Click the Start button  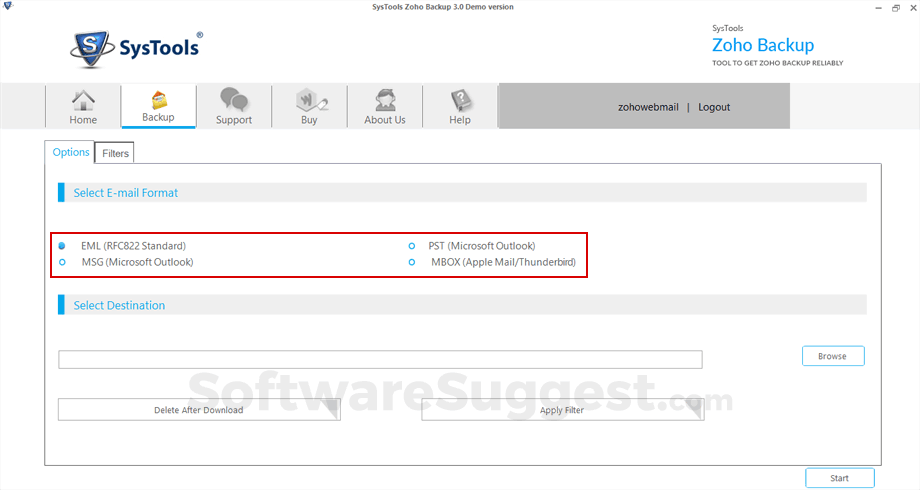coord(840,478)
